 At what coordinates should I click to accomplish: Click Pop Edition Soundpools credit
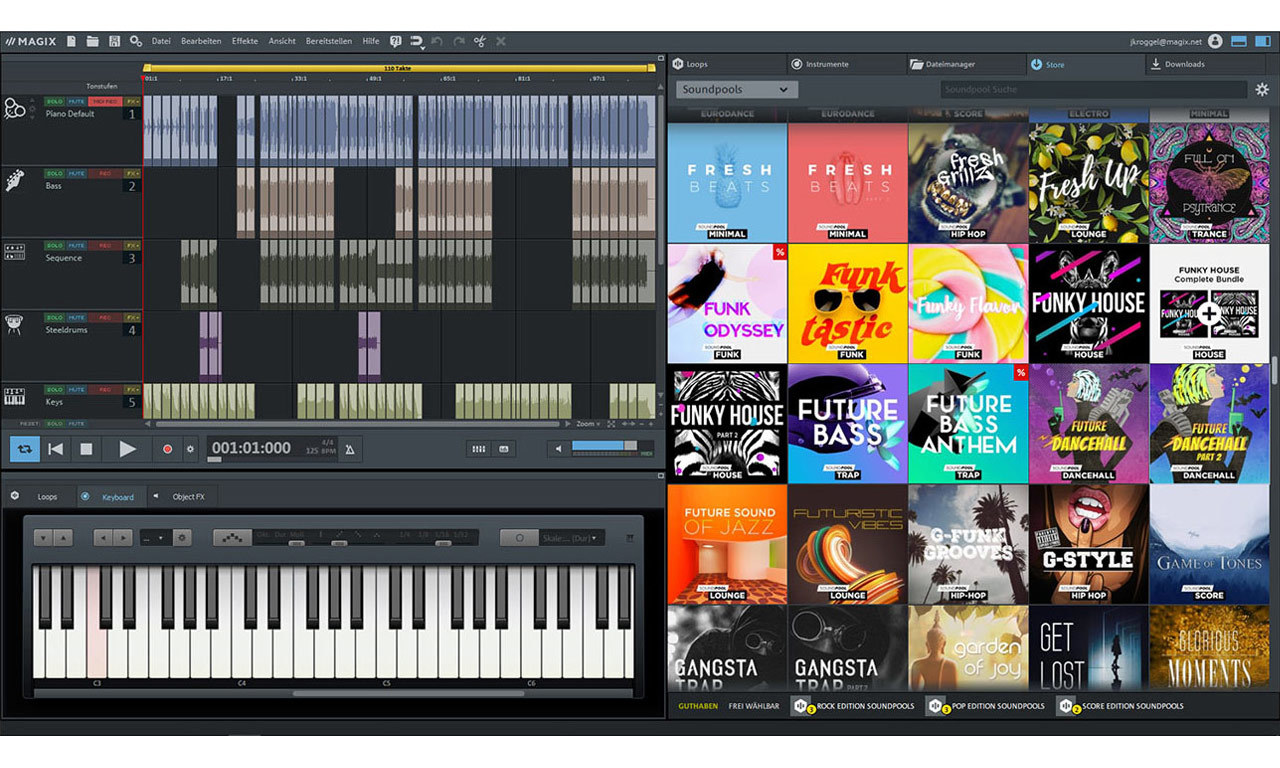986,706
